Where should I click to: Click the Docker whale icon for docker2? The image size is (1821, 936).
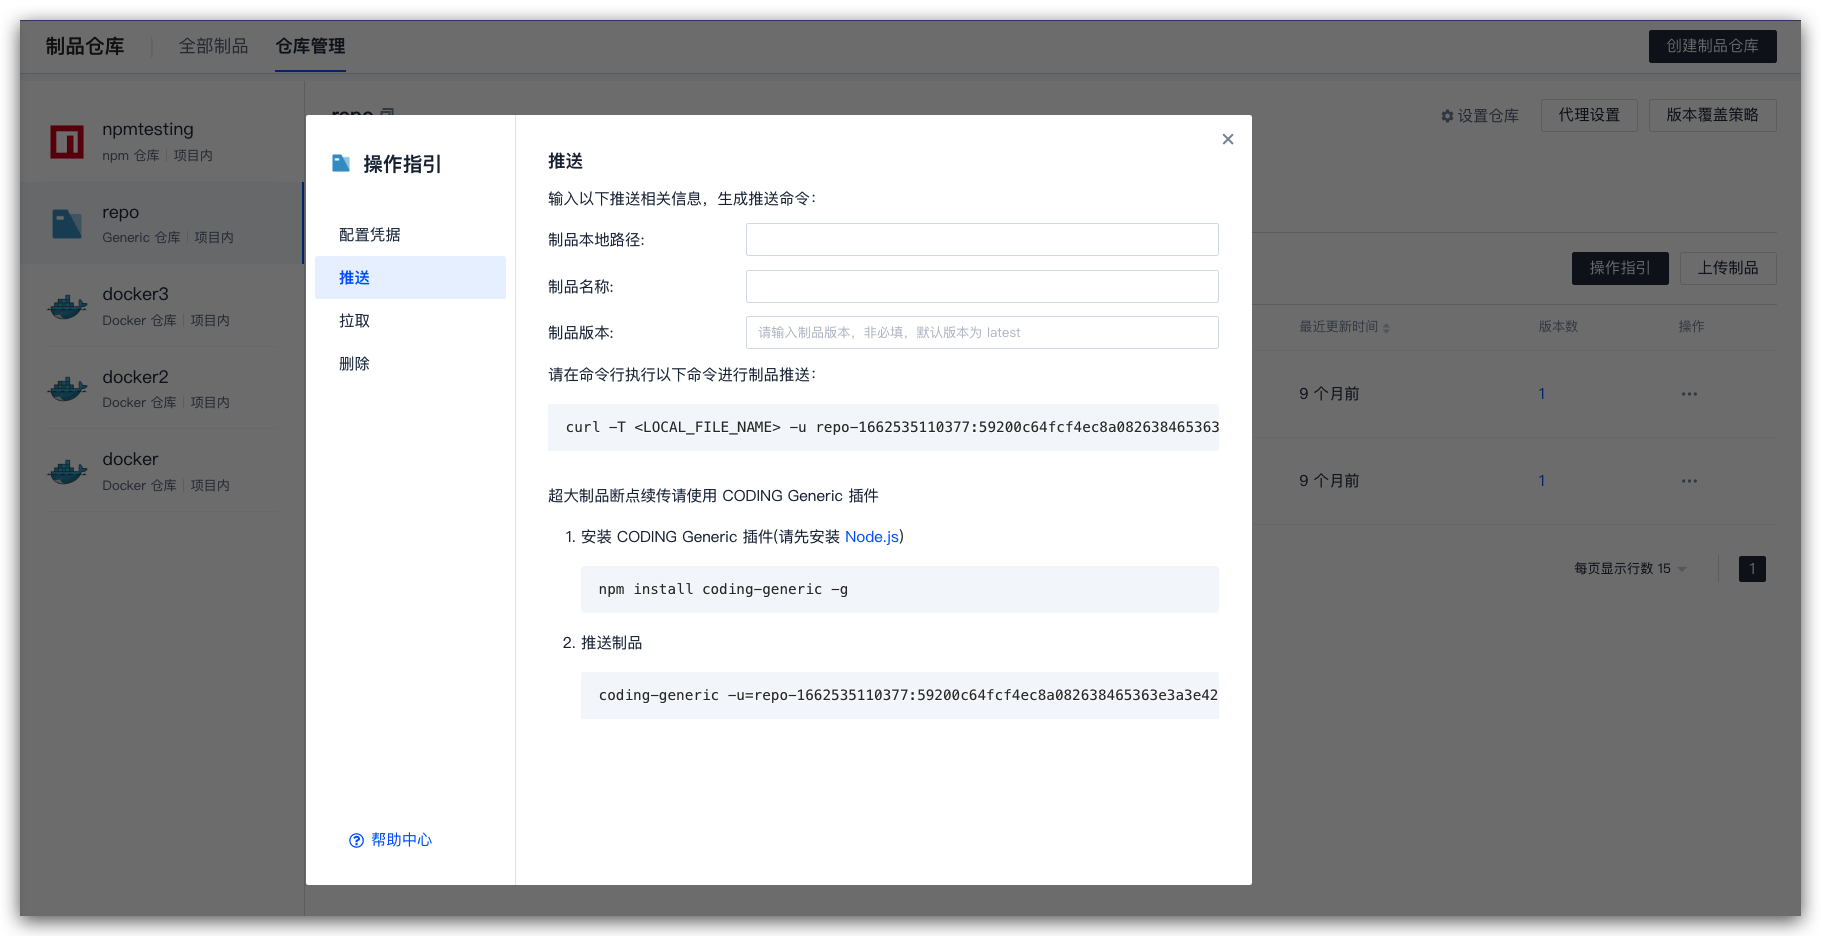(x=67, y=389)
